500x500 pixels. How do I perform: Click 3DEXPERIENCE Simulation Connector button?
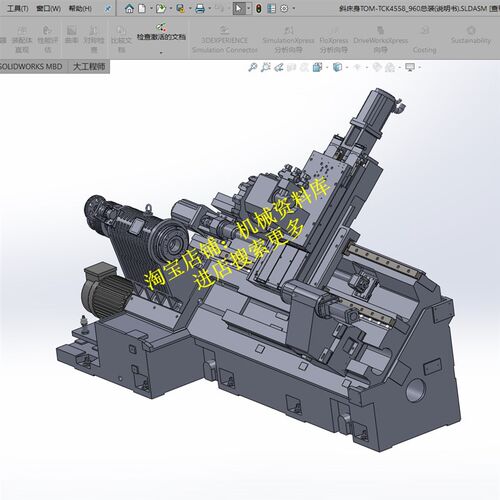[x=225, y=40]
